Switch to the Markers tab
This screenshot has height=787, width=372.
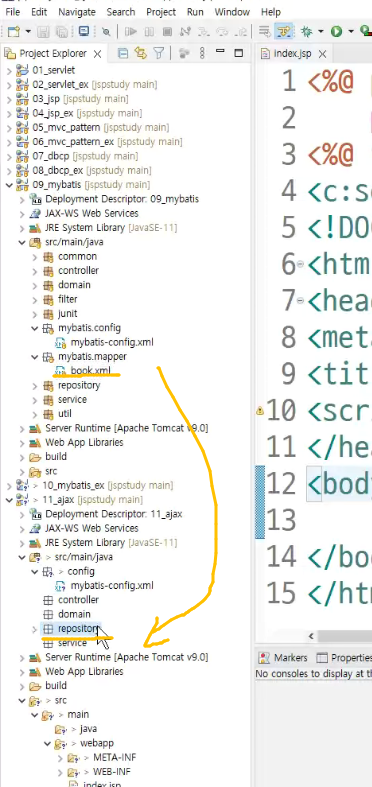pyautogui.click(x=283, y=658)
